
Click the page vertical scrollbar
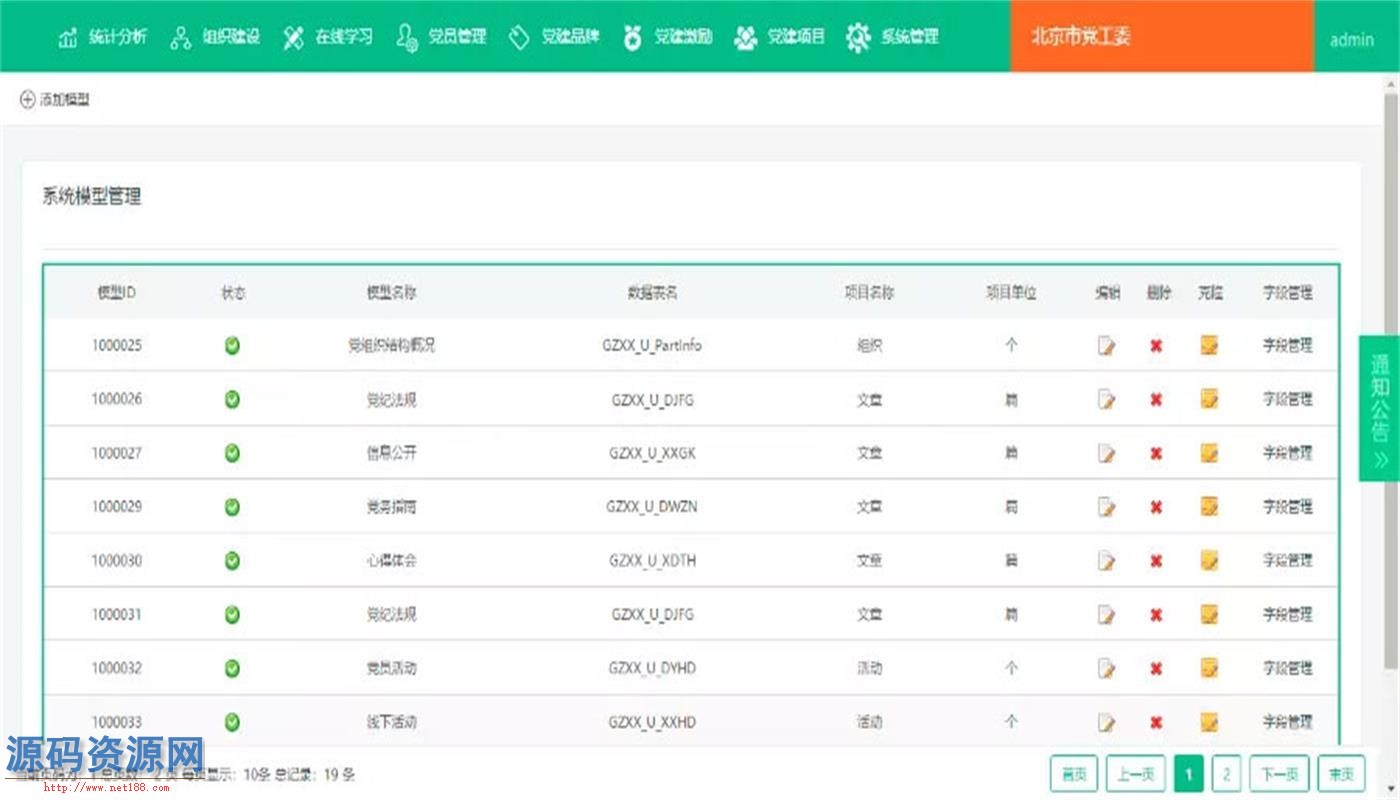1391,380
